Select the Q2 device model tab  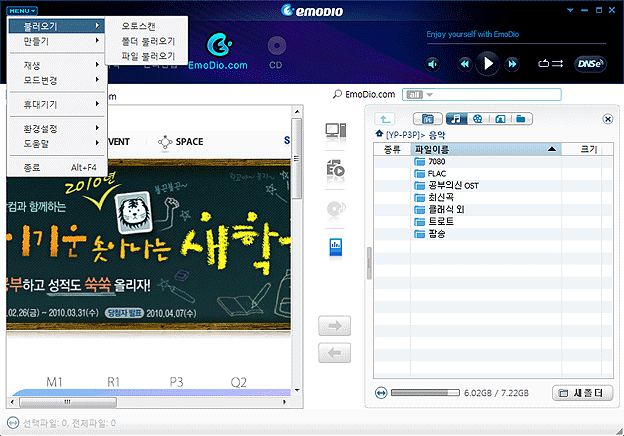[238, 382]
